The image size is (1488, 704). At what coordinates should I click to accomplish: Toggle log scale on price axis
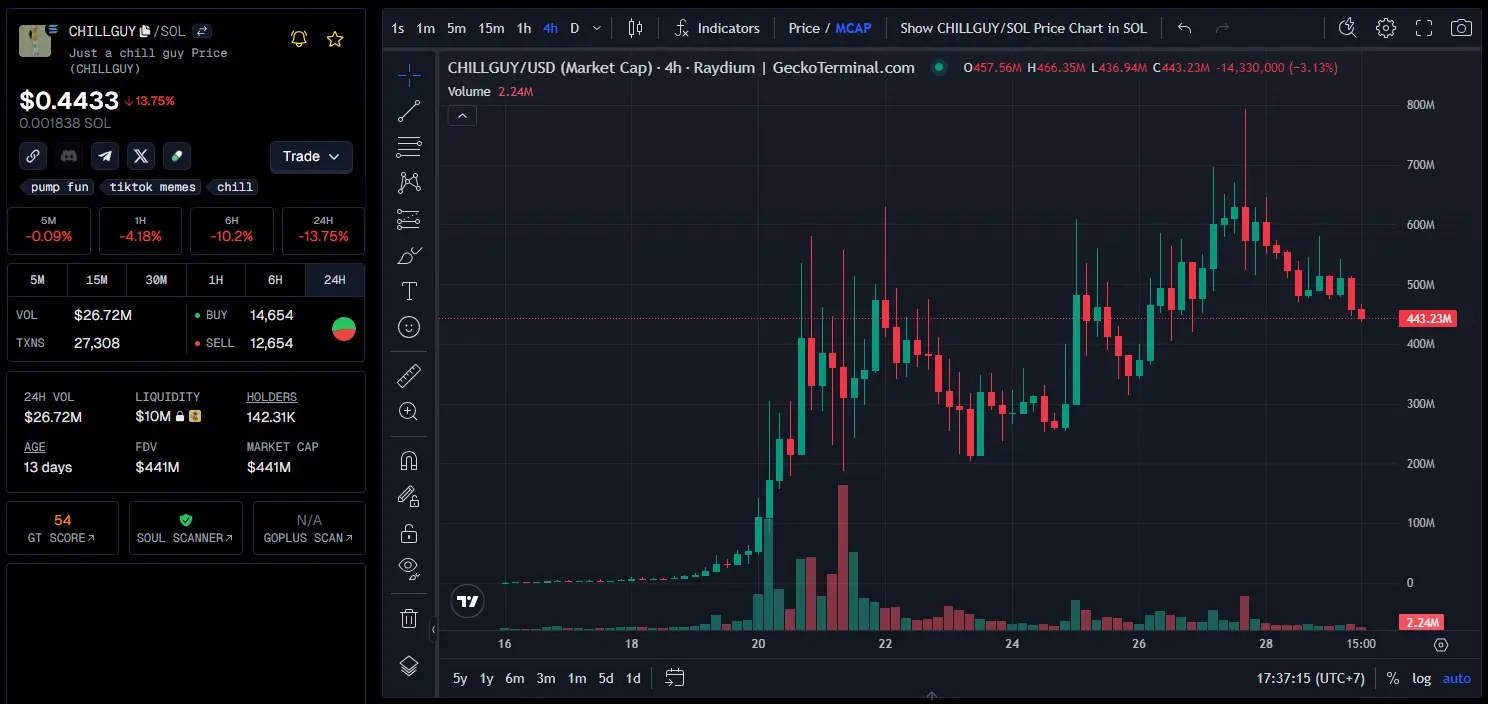(1421, 678)
